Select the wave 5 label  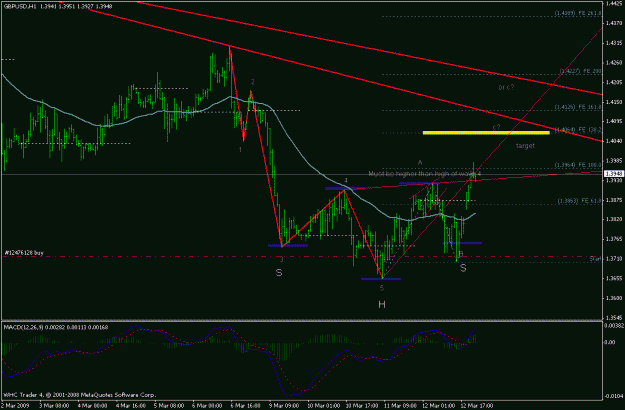(x=382, y=288)
